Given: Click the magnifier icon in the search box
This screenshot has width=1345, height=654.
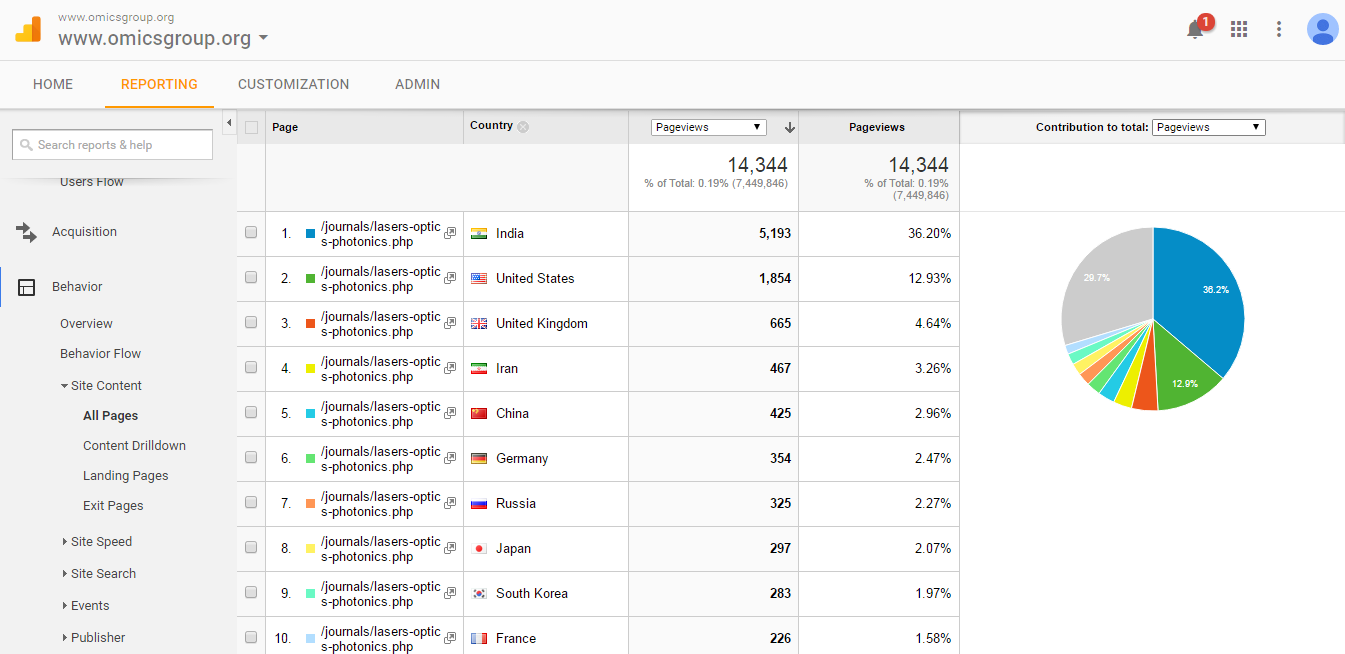Looking at the screenshot, I should [26, 145].
